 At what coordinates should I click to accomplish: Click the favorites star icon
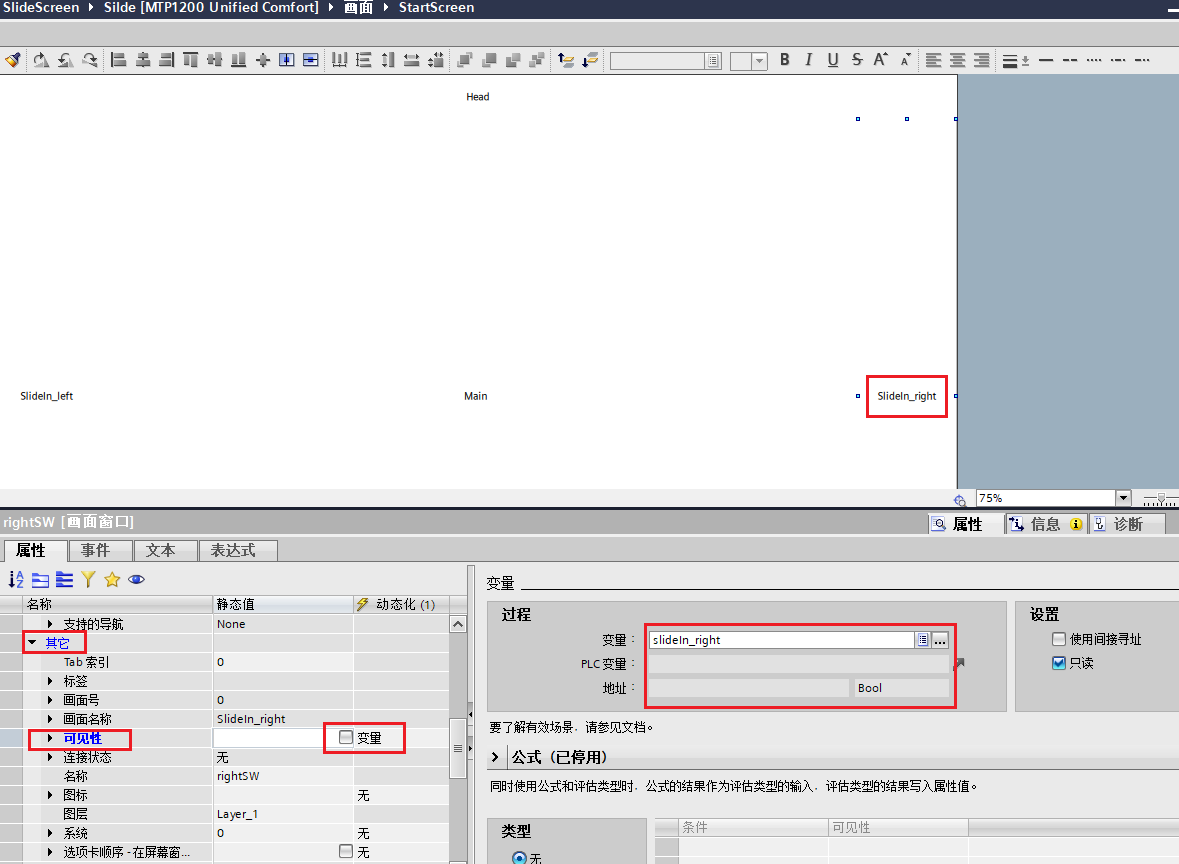coord(112,579)
